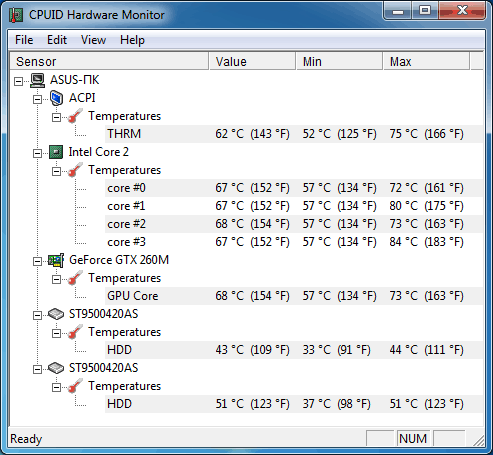Collapse Temperatures under second ST9500420AS
This screenshot has height=455, width=493.
57,387
